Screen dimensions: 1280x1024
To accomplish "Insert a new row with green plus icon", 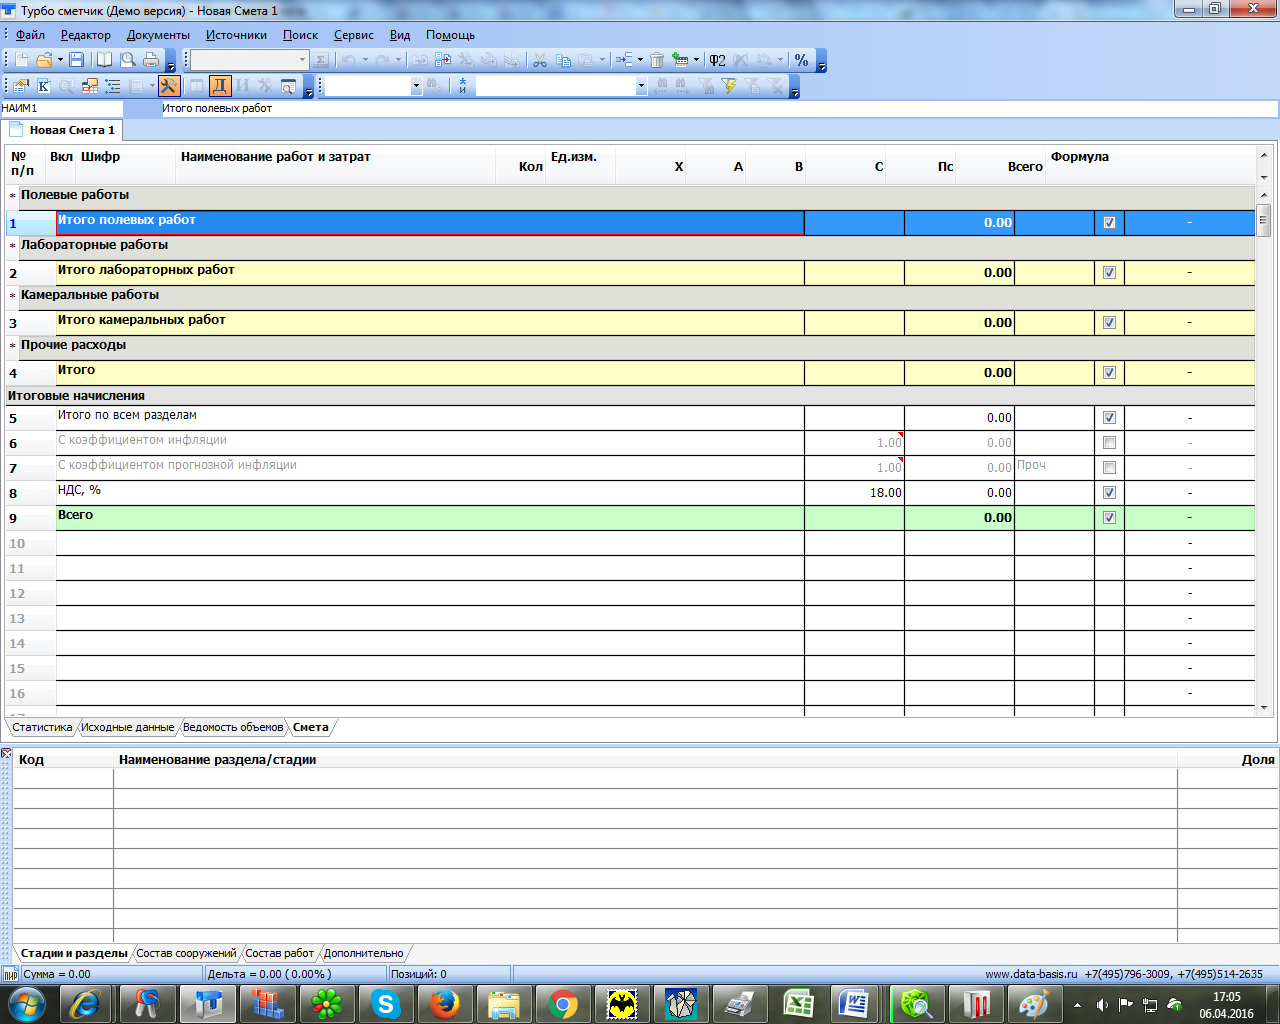I will pyautogui.click(x=681, y=60).
